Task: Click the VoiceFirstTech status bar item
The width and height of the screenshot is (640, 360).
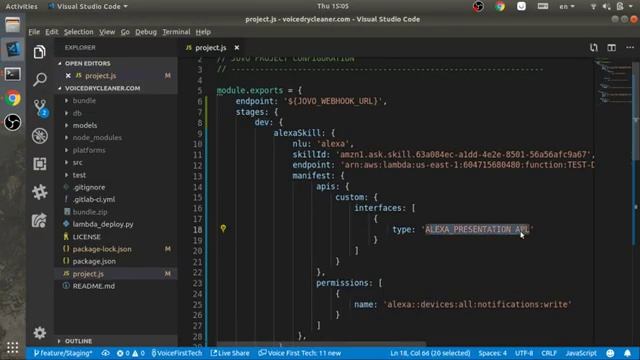Action: [177, 353]
